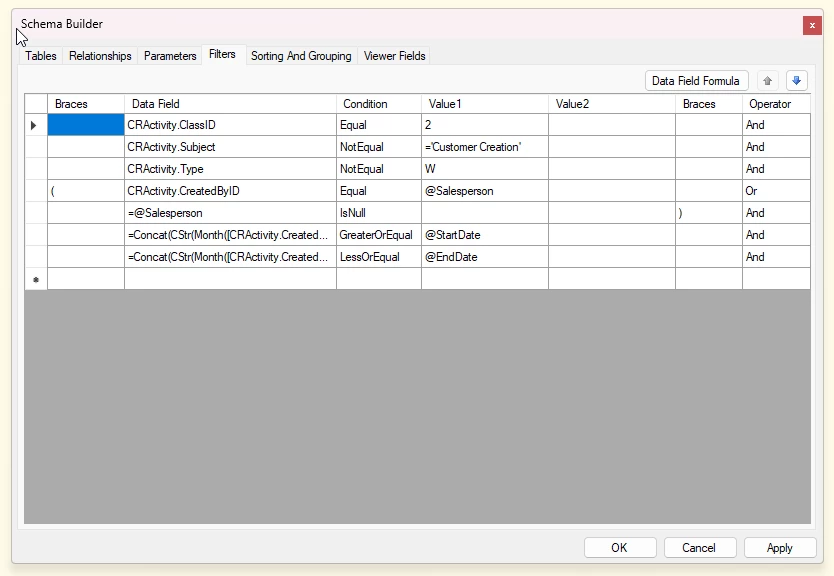Select the ='Customer Creation' value cell
Screen dimensions: 834x576
(485, 147)
